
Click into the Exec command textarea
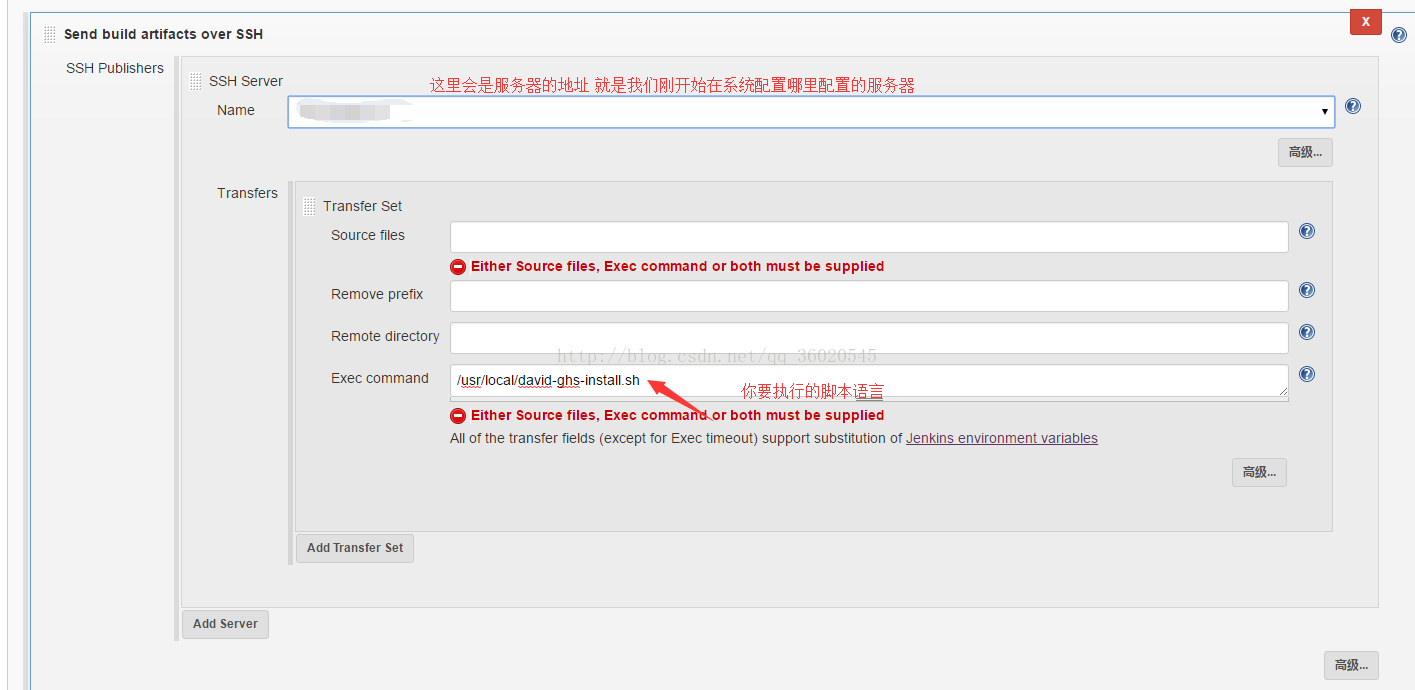(869, 381)
